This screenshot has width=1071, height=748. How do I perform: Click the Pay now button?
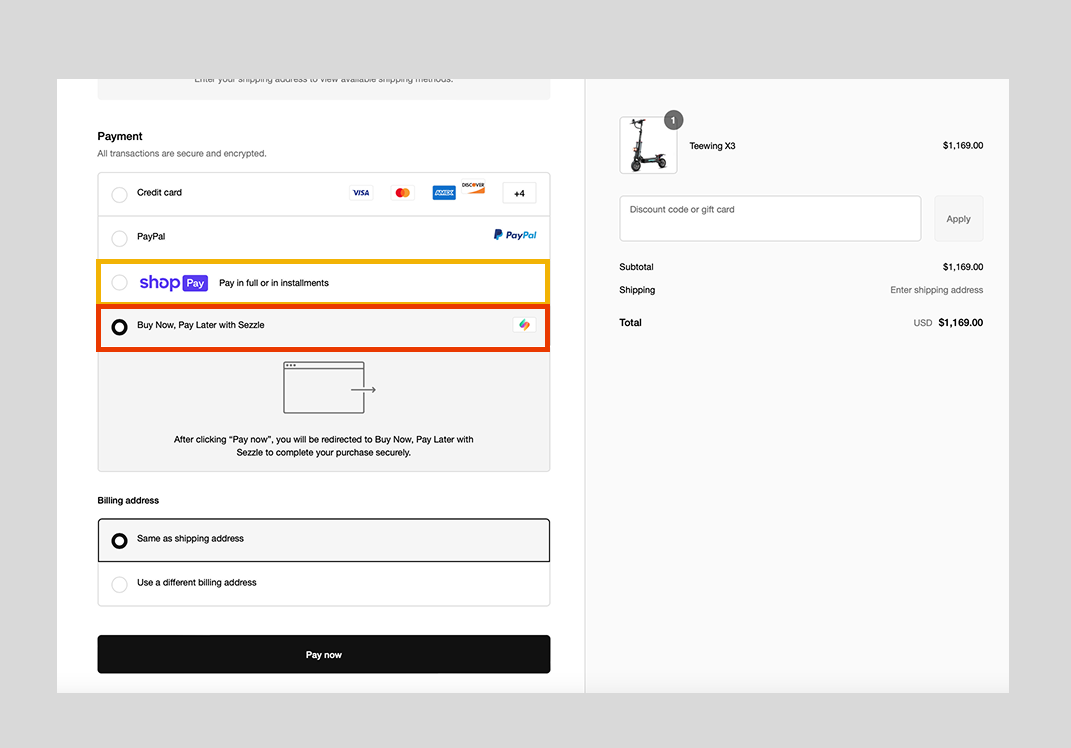tap(324, 654)
